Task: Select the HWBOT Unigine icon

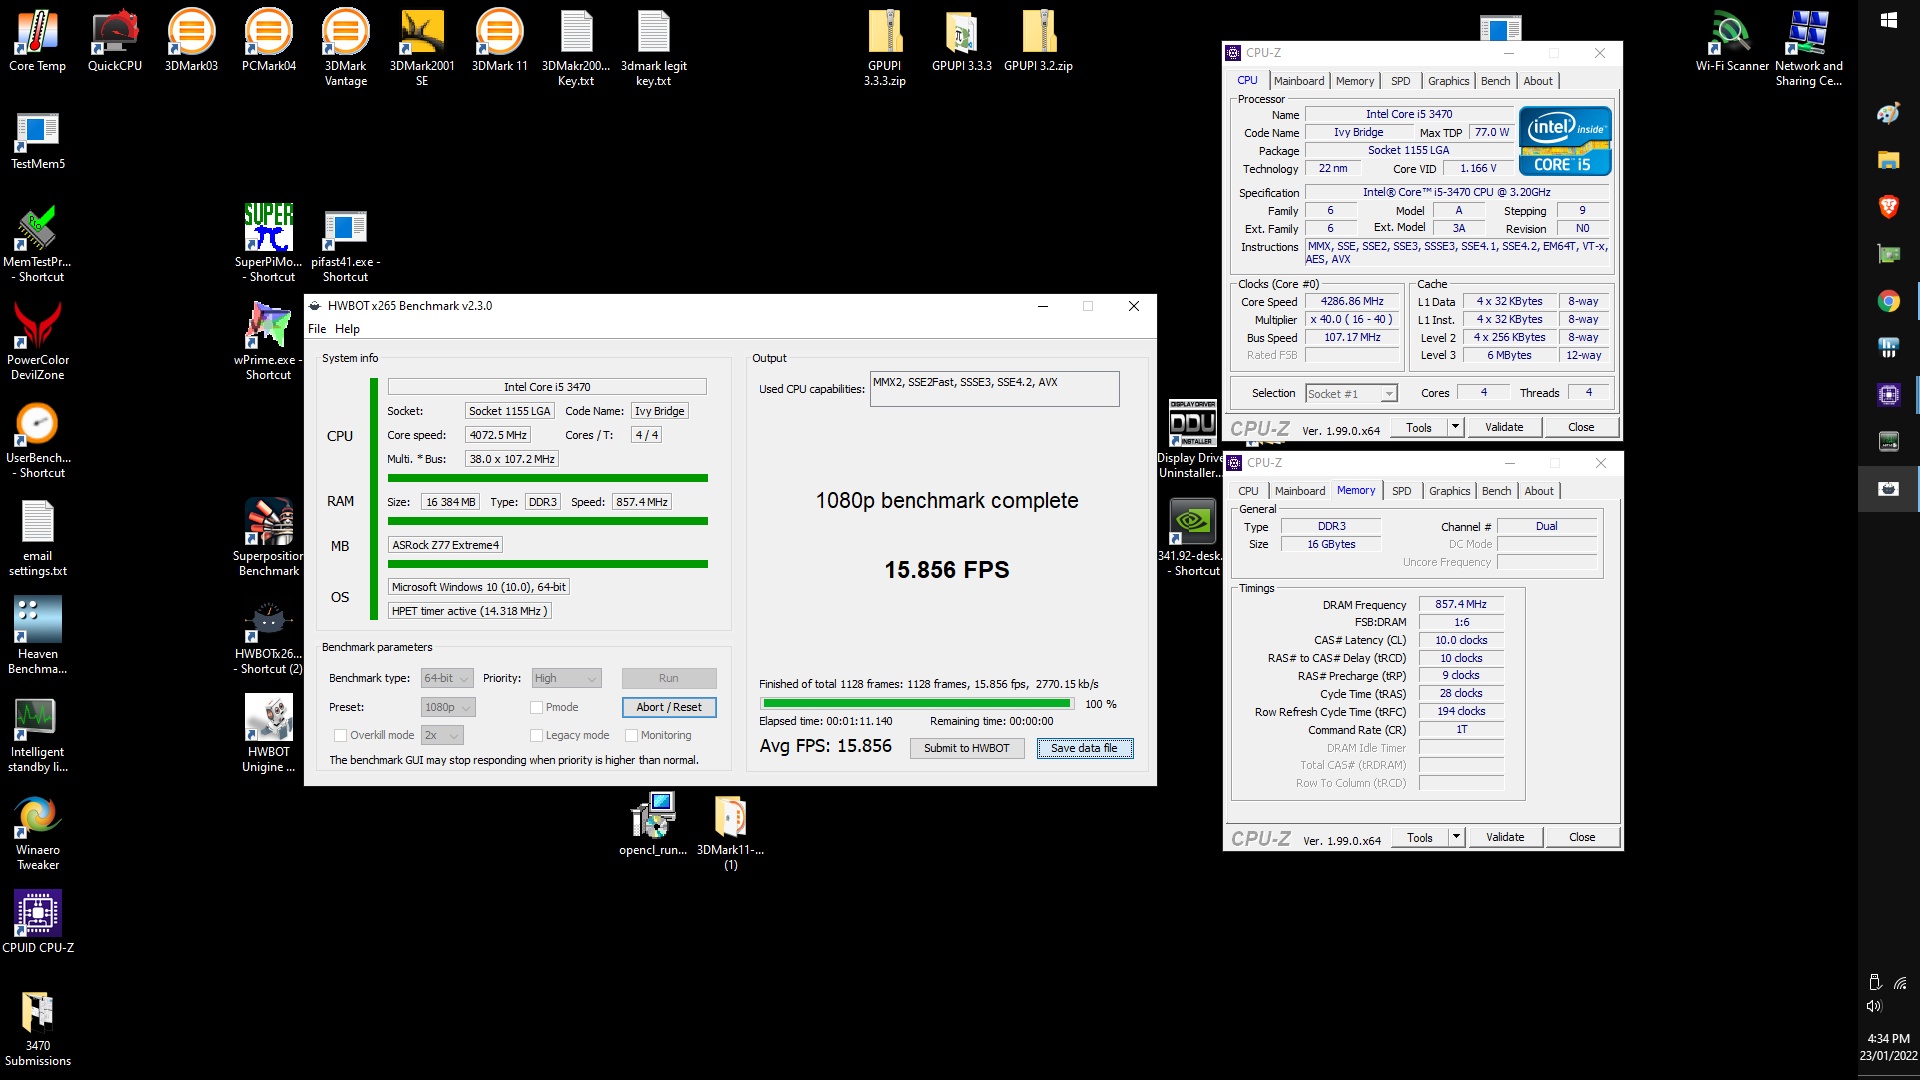Action: tap(269, 733)
